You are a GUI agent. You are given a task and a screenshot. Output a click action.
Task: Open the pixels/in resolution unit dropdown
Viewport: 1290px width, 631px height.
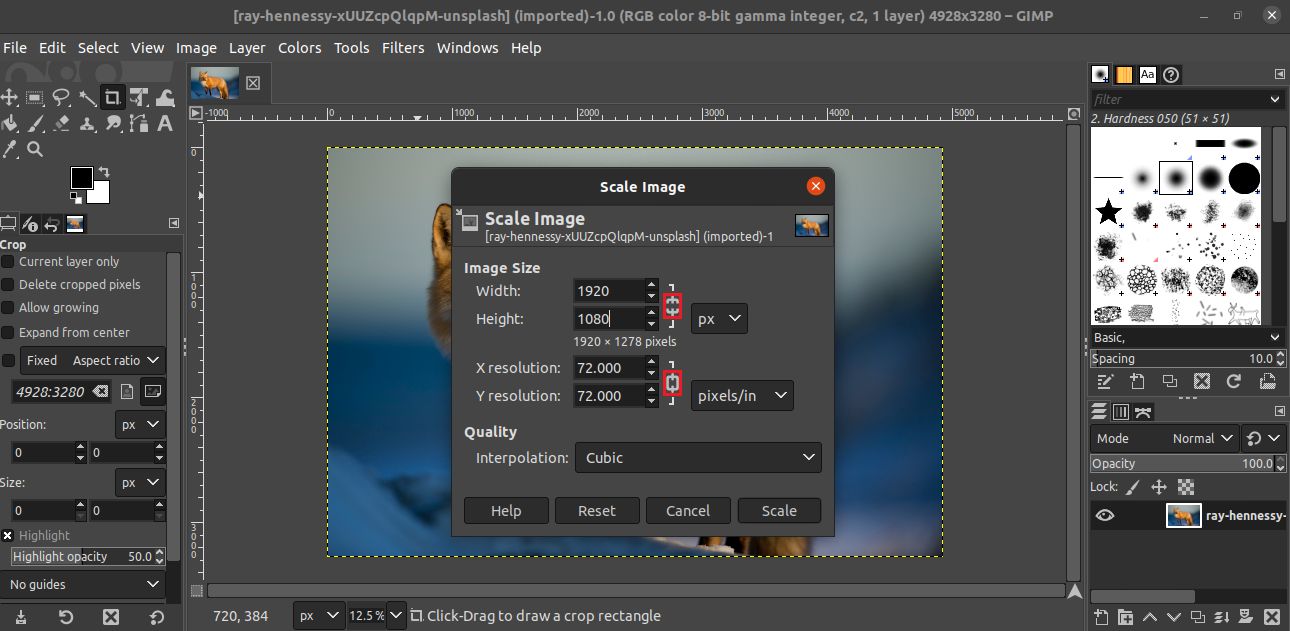tap(742, 396)
